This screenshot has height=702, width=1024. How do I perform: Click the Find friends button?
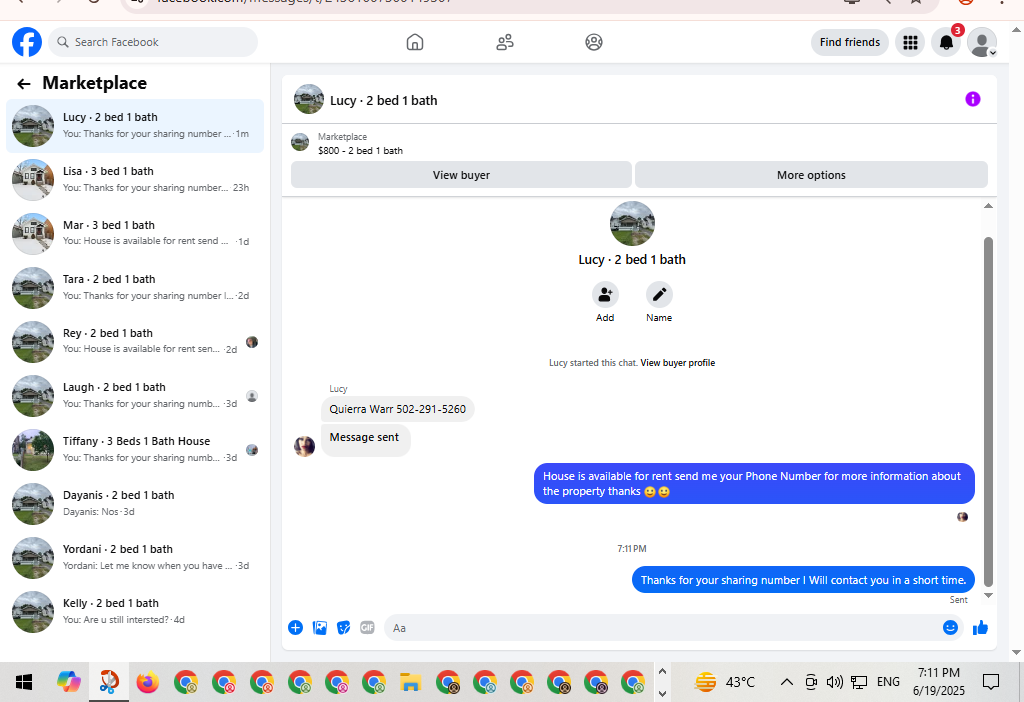pyautogui.click(x=850, y=42)
